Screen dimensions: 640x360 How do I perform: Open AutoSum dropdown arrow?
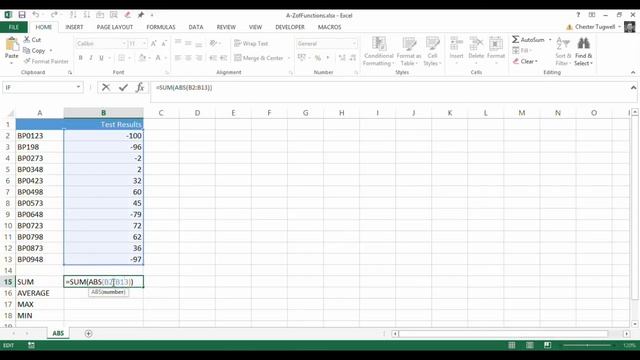pos(550,40)
